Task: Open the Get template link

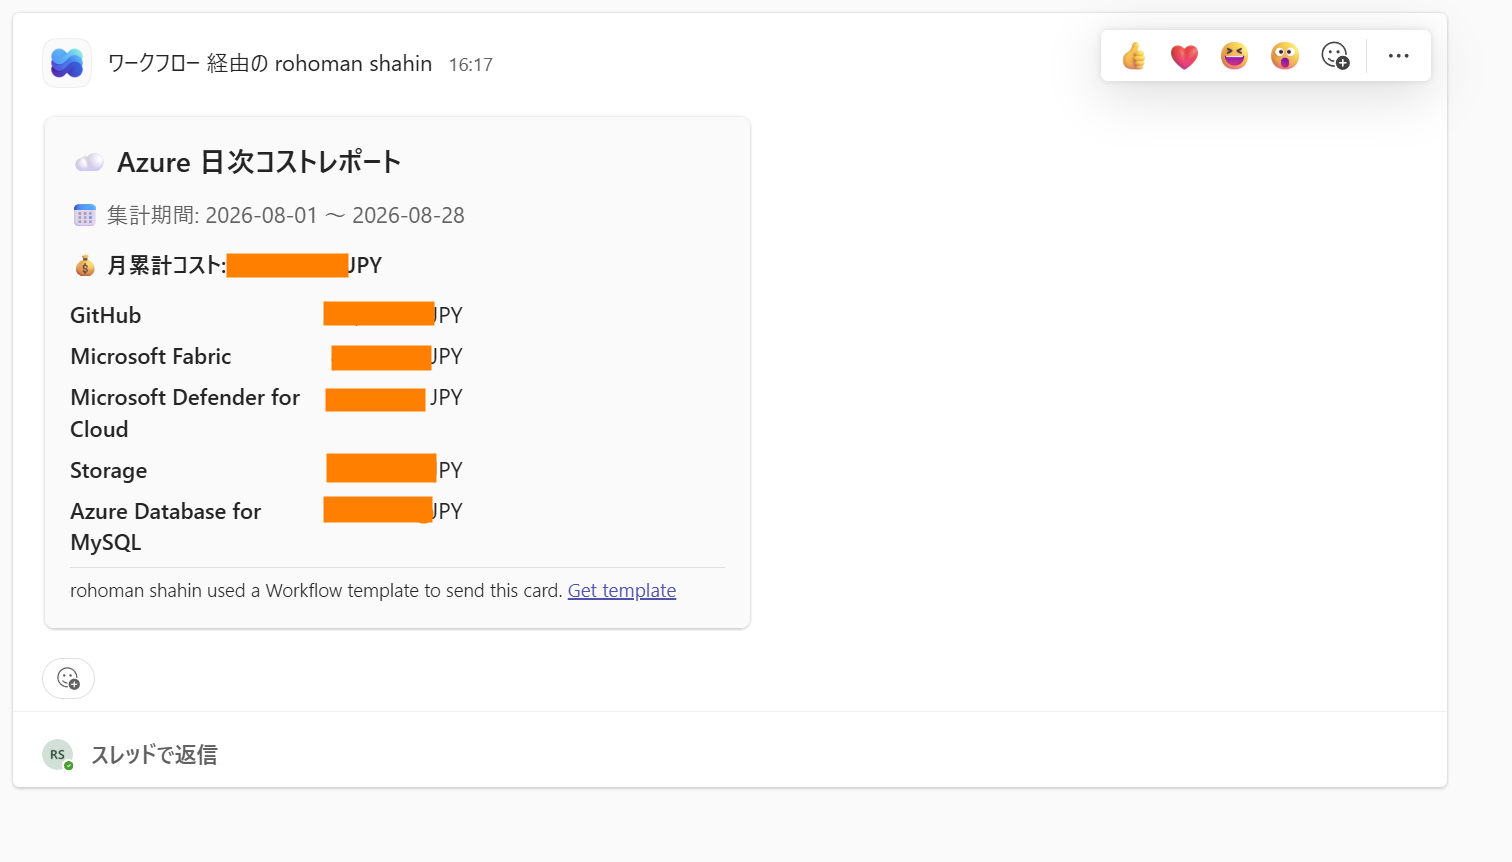Action: pyautogui.click(x=622, y=590)
